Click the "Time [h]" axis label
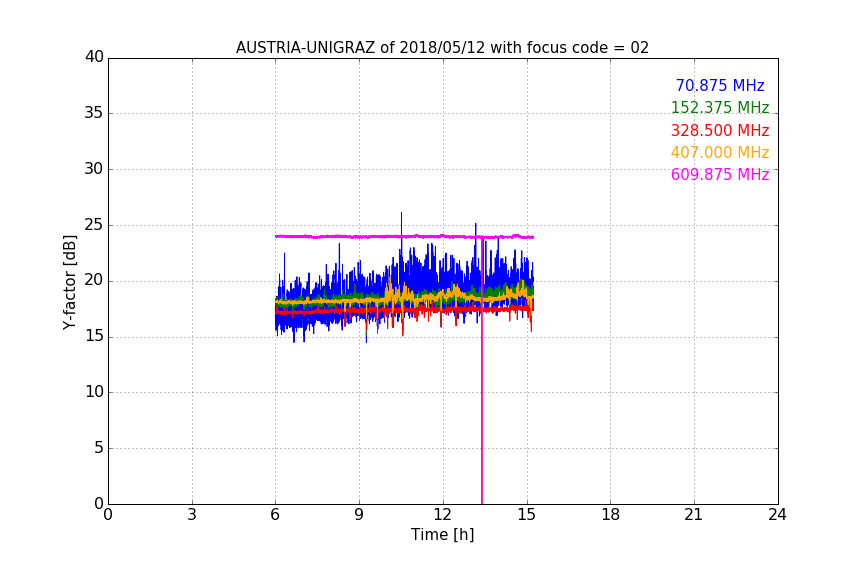 [x=442, y=534]
